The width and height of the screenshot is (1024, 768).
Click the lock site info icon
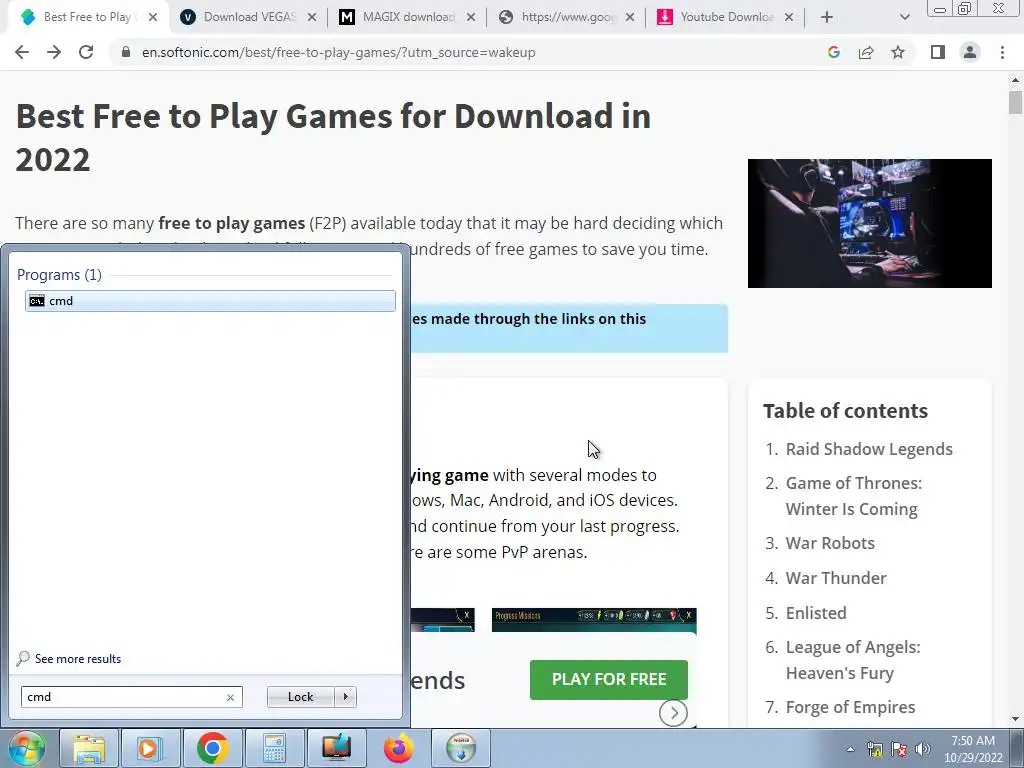click(126, 52)
